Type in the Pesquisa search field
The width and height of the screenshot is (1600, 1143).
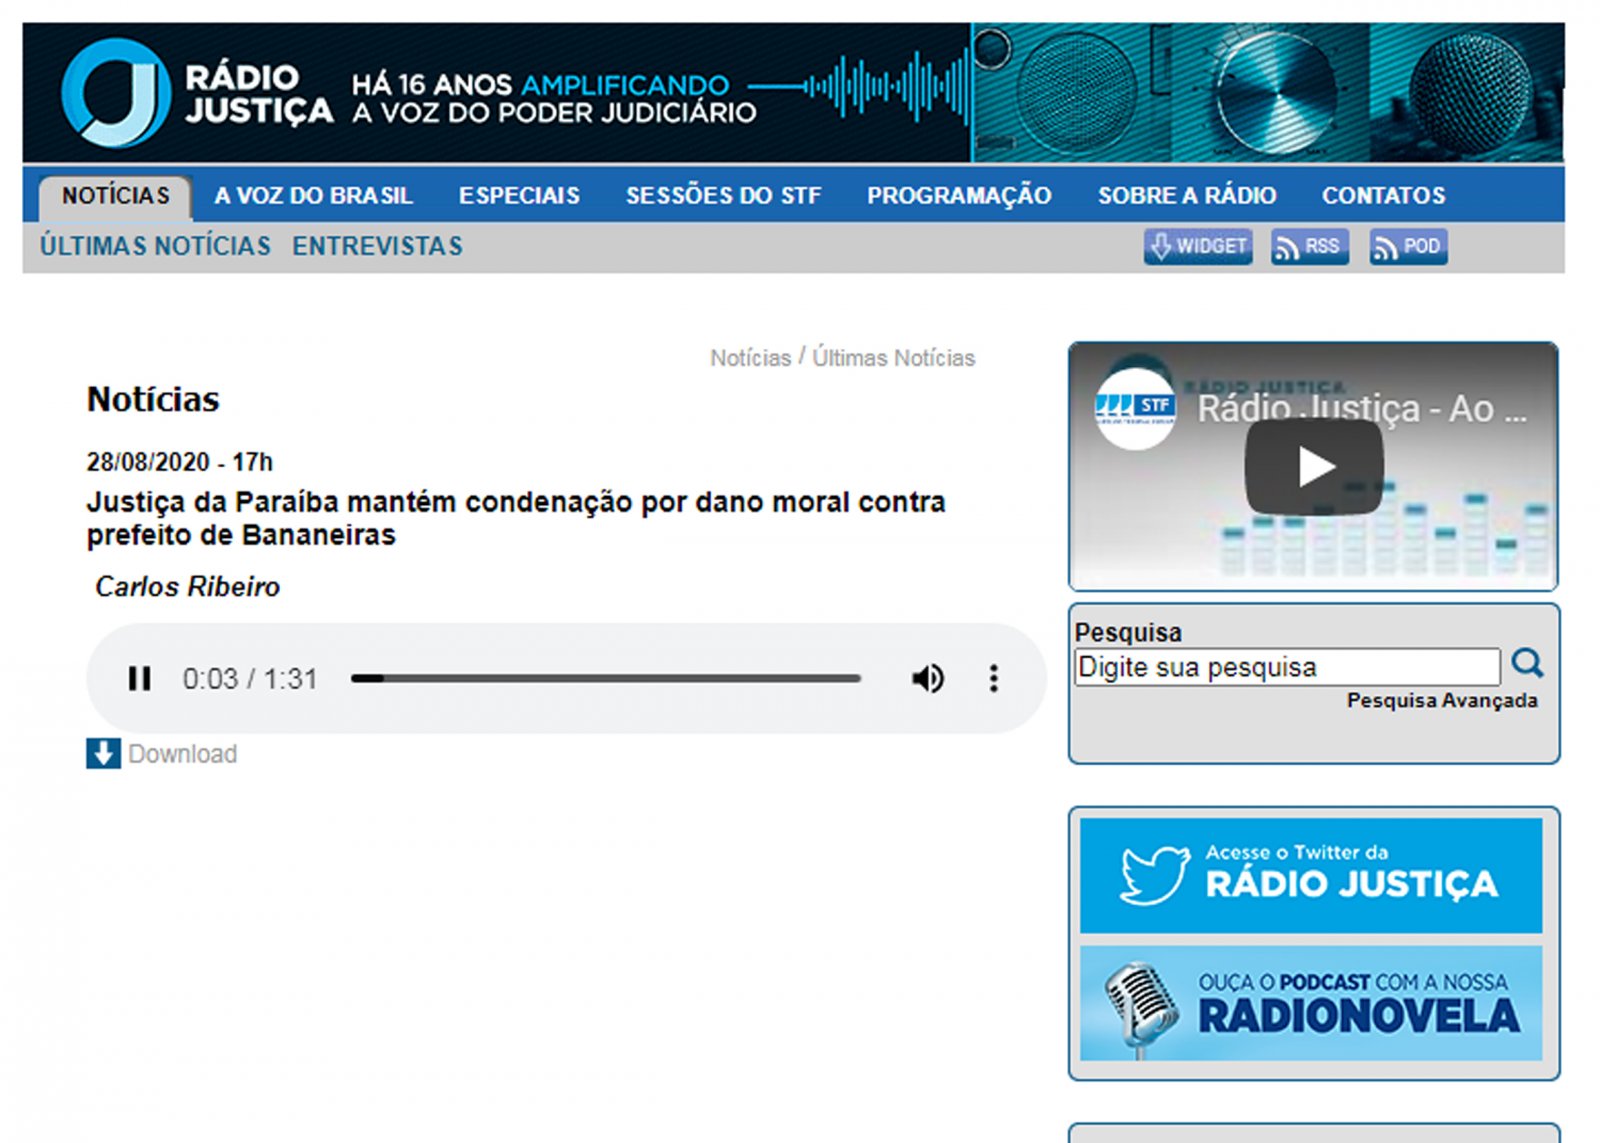[1286, 667]
